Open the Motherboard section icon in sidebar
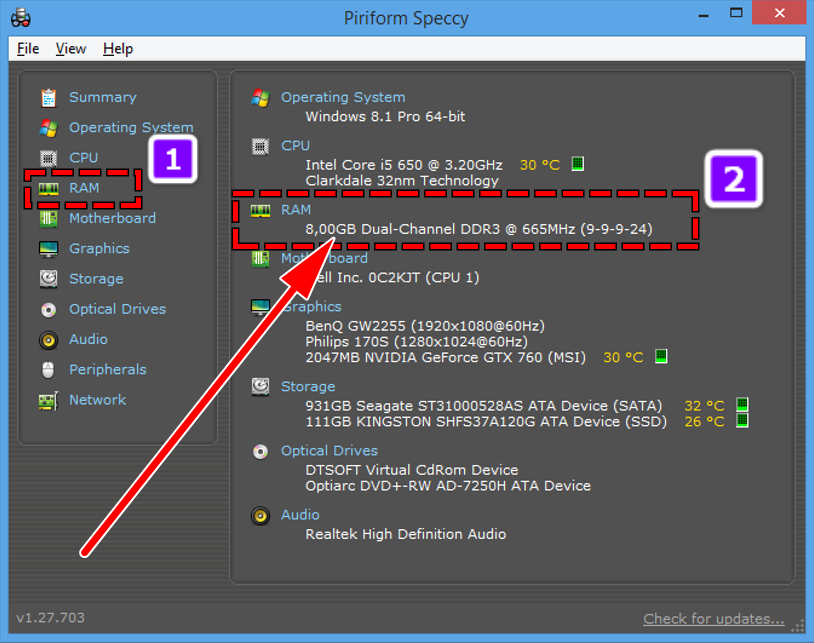 pyautogui.click(x=48, y=218)
